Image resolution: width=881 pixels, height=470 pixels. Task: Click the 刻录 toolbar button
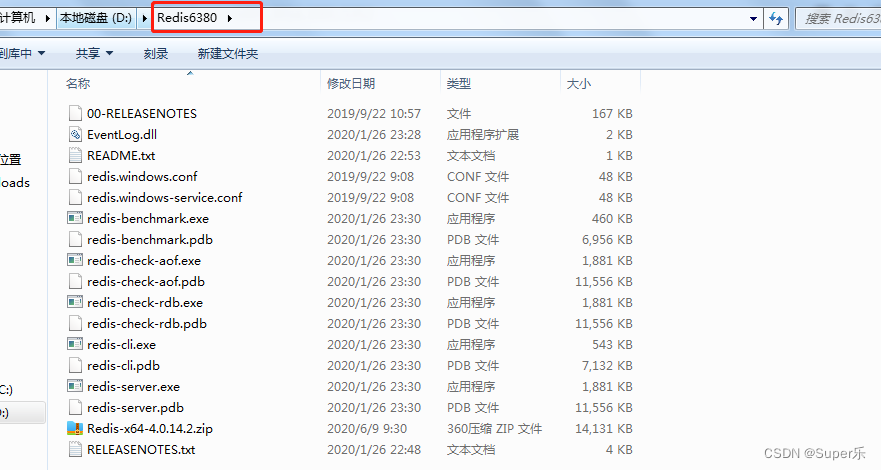click(x=156, y=53)
